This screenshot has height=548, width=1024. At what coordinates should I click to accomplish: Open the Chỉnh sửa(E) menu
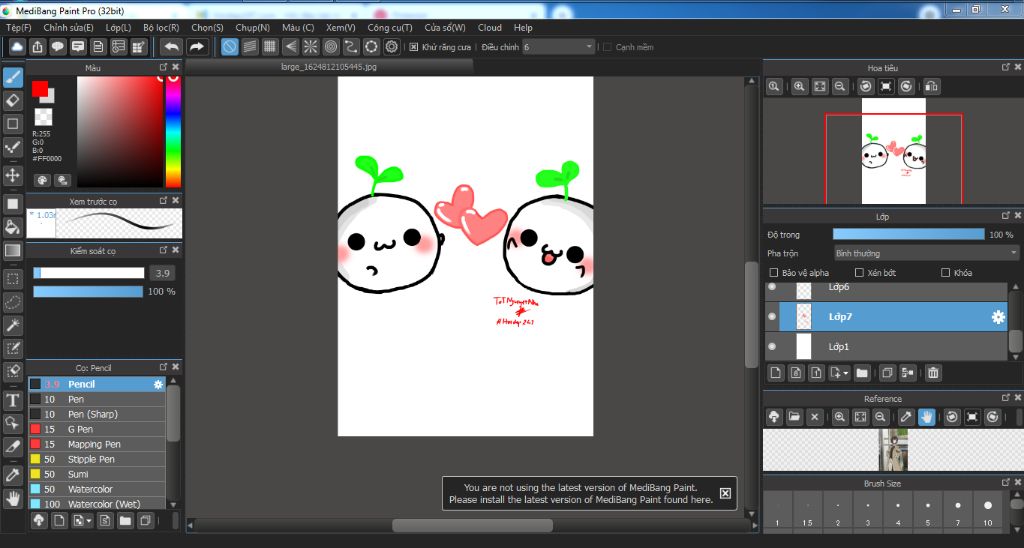pyautogui.click(x=68, y=27)
